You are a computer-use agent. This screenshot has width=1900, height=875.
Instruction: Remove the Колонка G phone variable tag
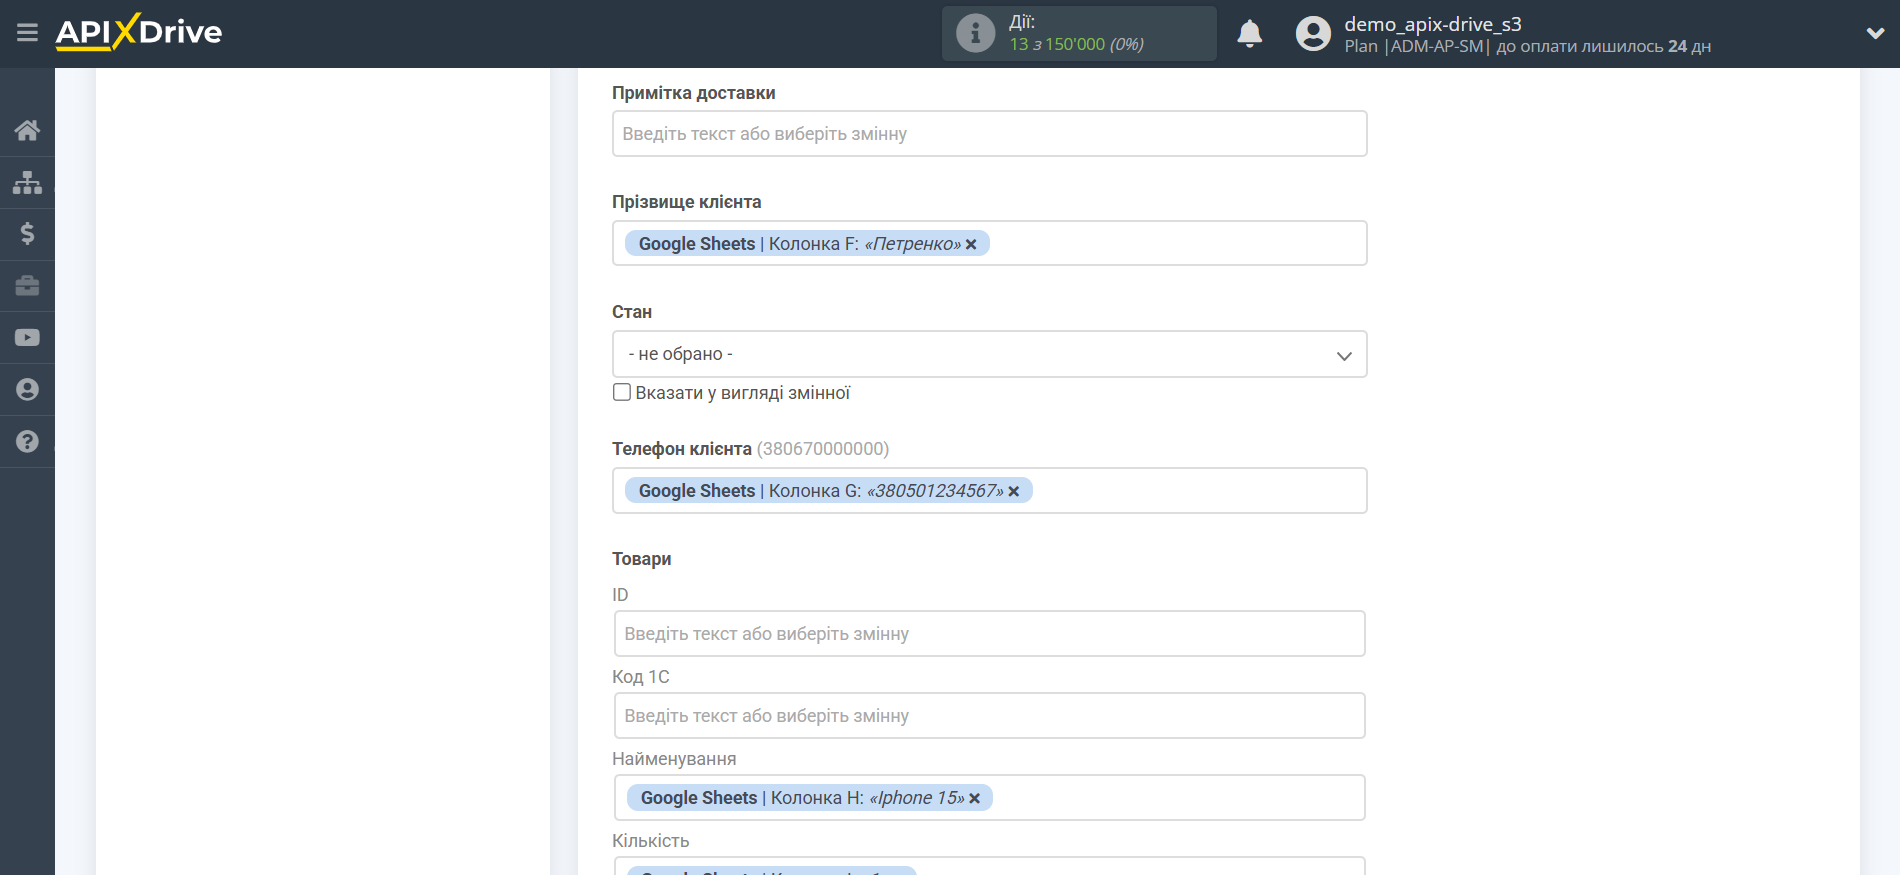(1014, 491)
